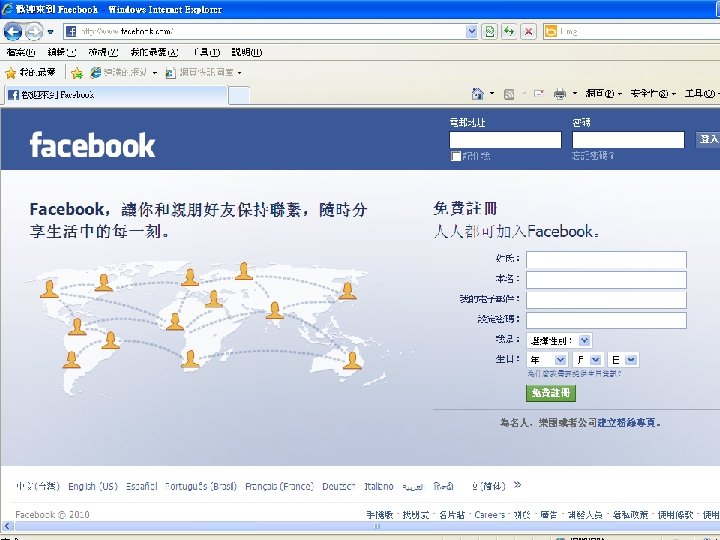720x540 pixels.
Task: Expand the Home button dropdown arrow
Action: point(492,94)
